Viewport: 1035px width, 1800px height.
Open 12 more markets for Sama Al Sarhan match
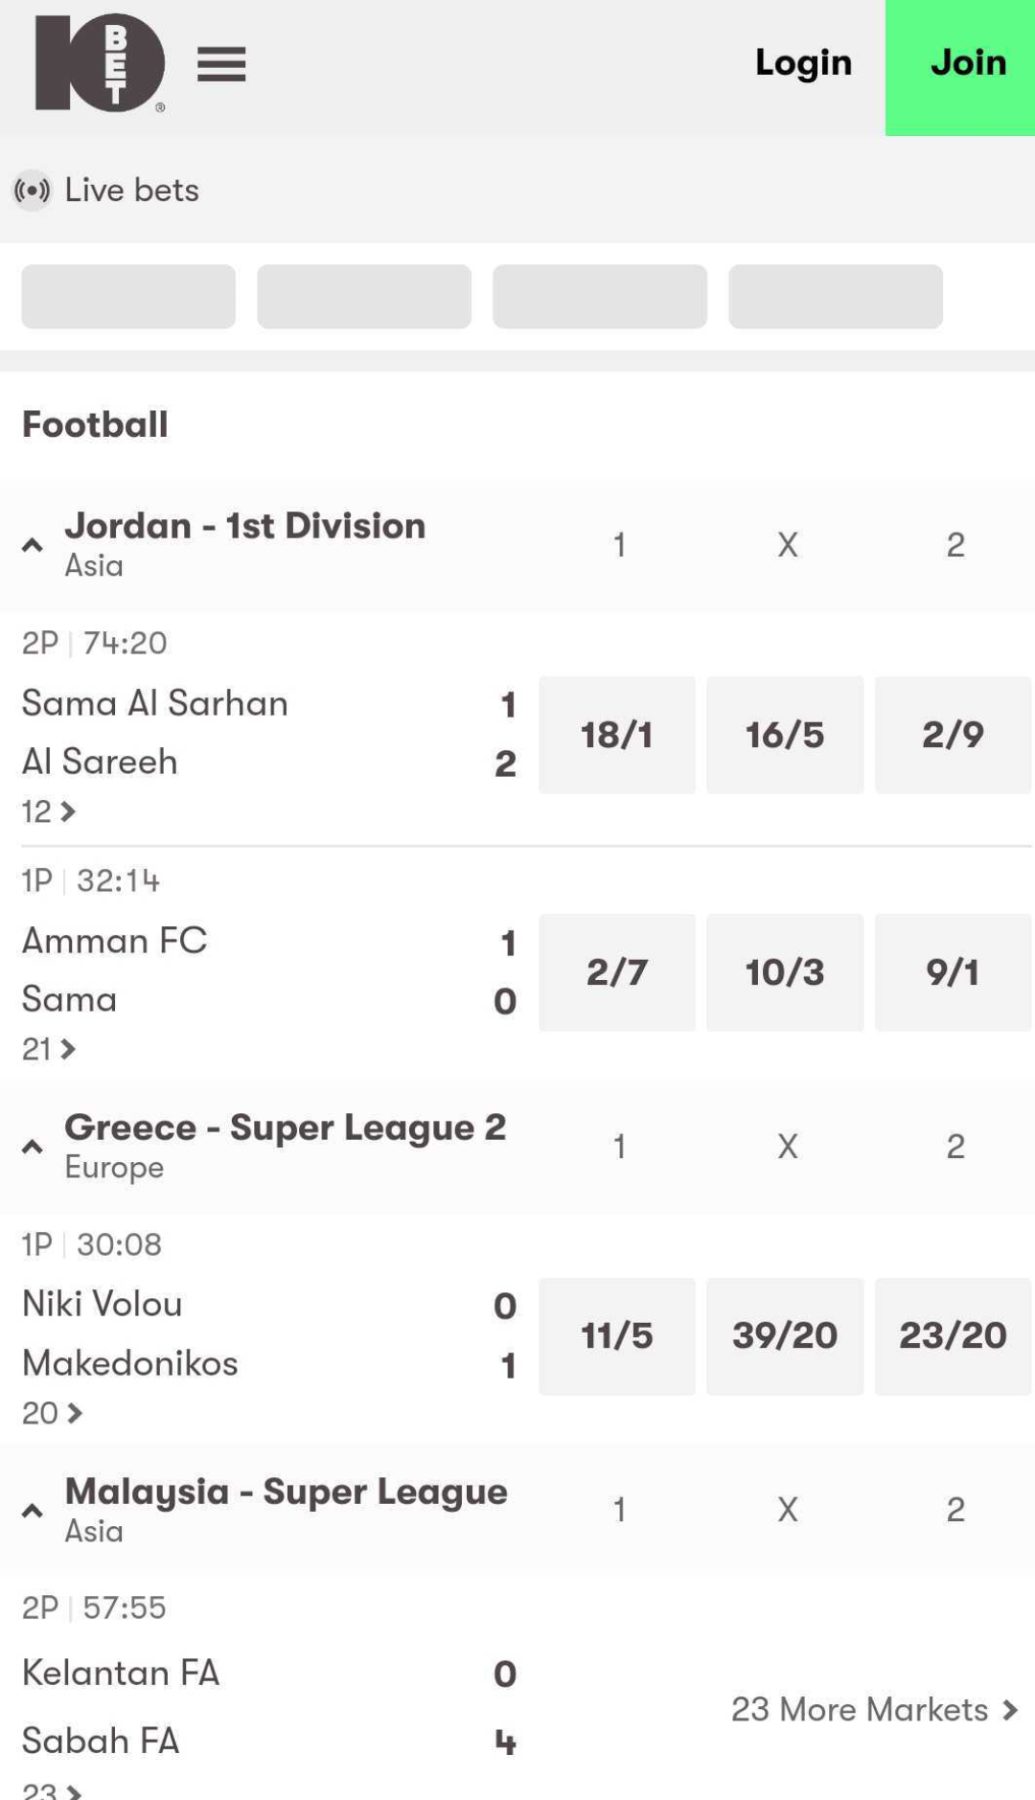pos(49,811)
